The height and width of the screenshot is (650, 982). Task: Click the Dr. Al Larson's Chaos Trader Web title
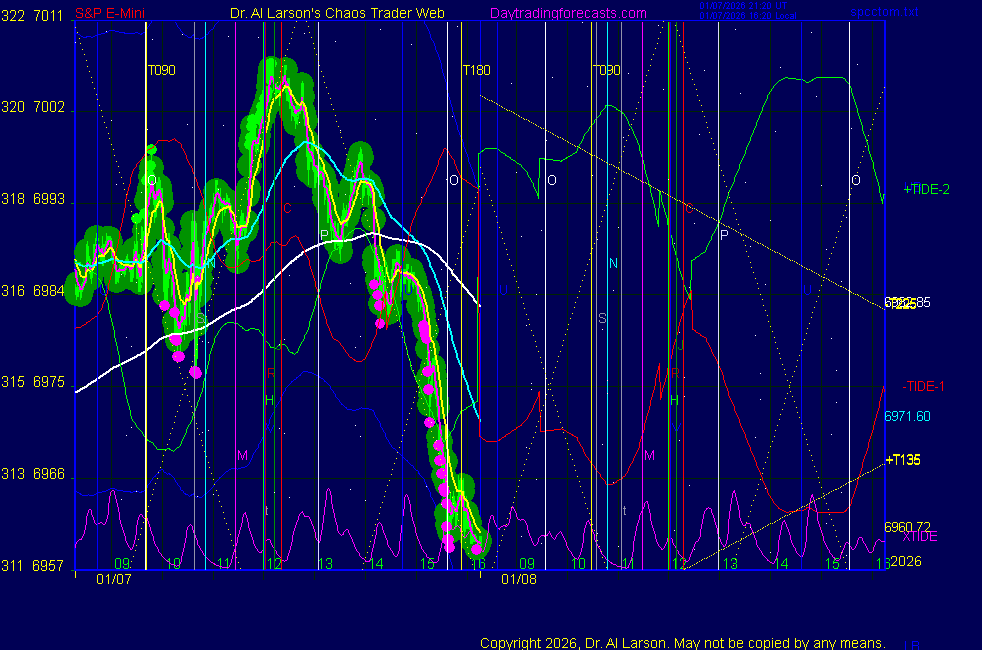(x=331, y=13)
